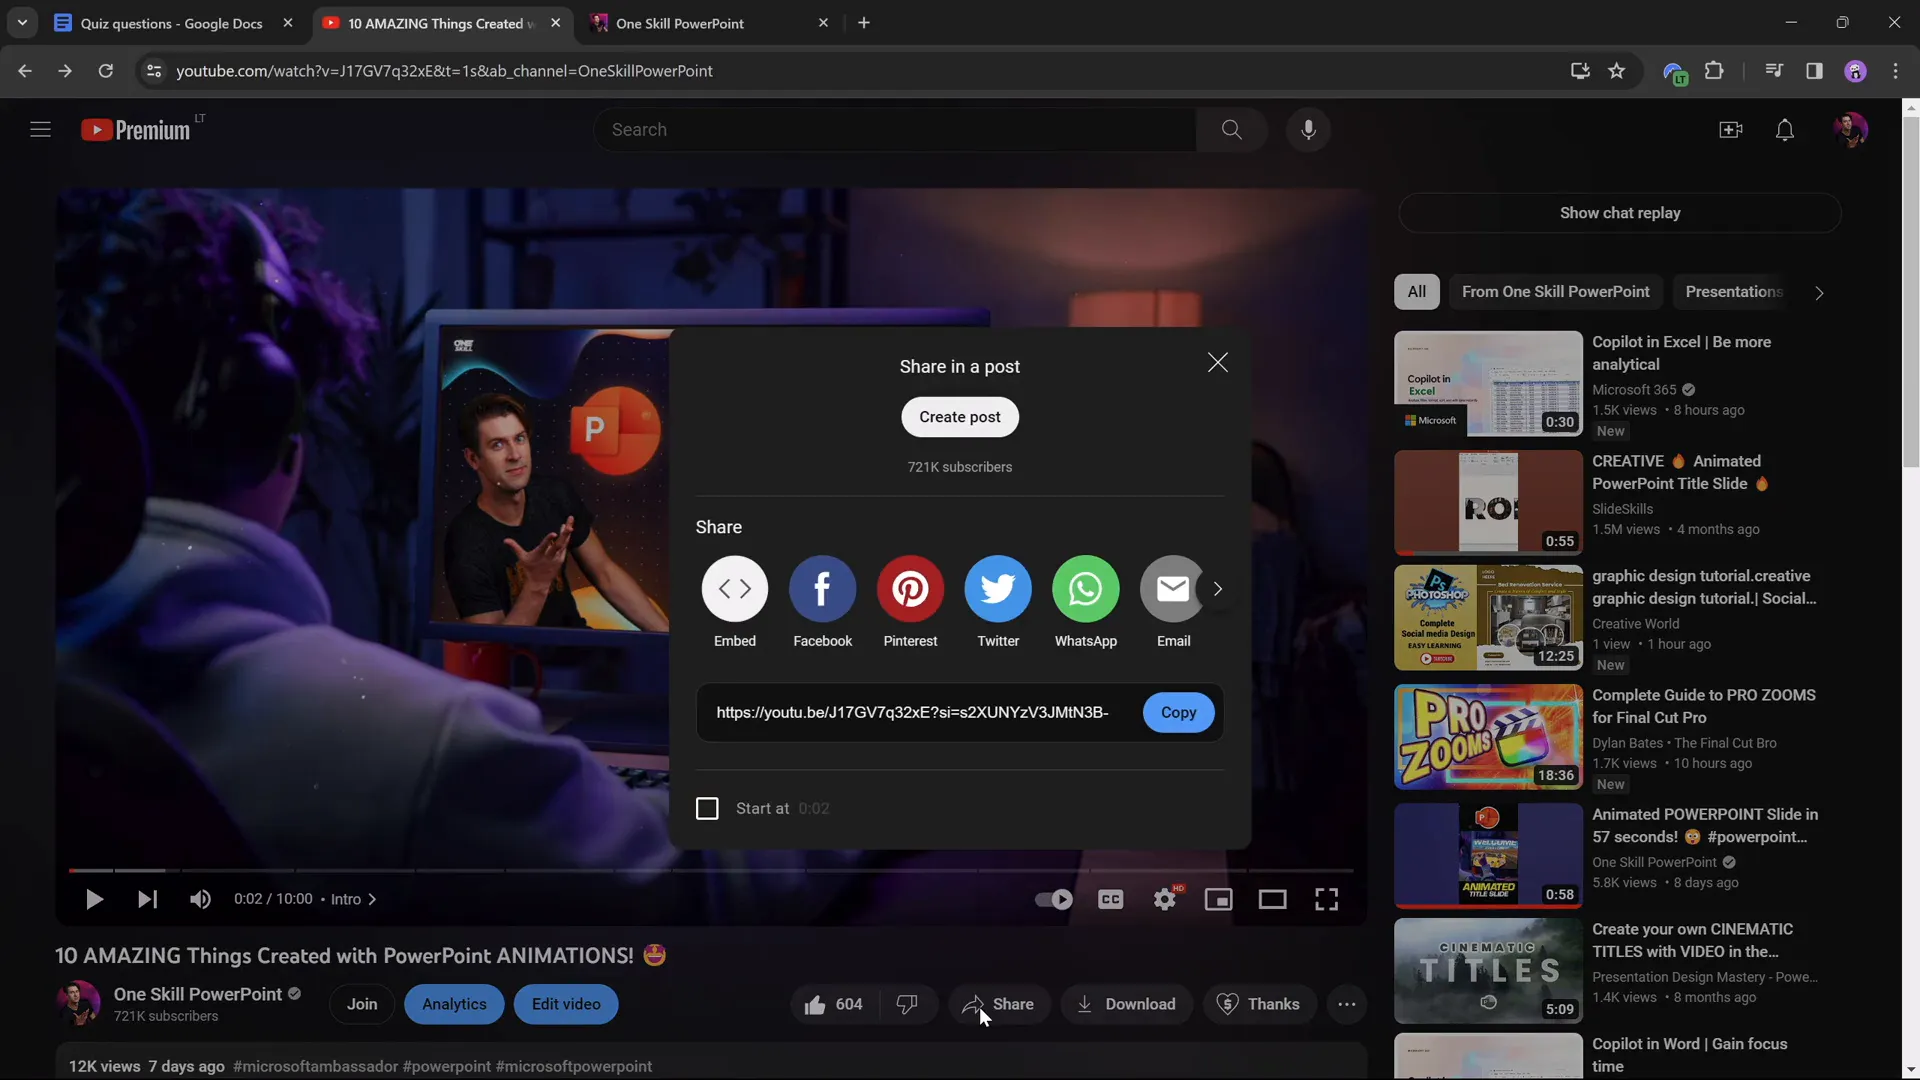Tick the Start at checkbox
The height and width of the screenshot is (1080, 1920).
[x=707, y=808]
